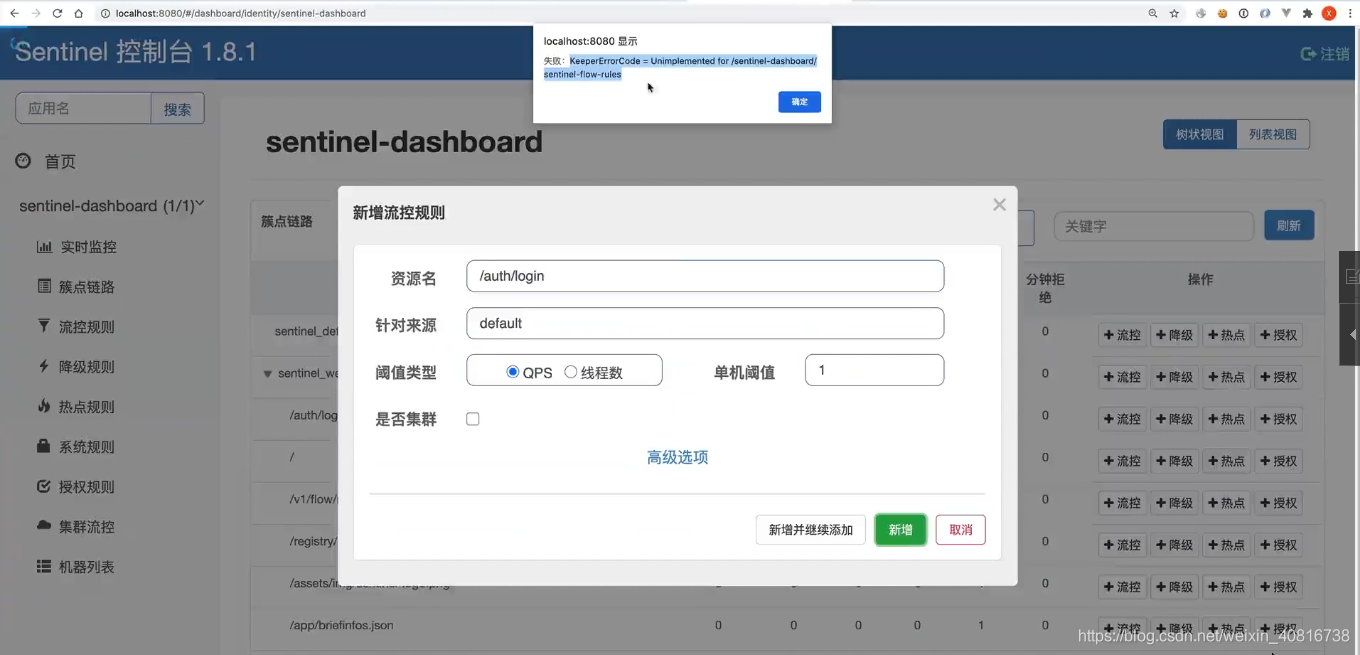The width and height of the screenshot is (1360, 655).
Task: Confirm the alert with 确定 button
Action: click(x=799, y=102)
